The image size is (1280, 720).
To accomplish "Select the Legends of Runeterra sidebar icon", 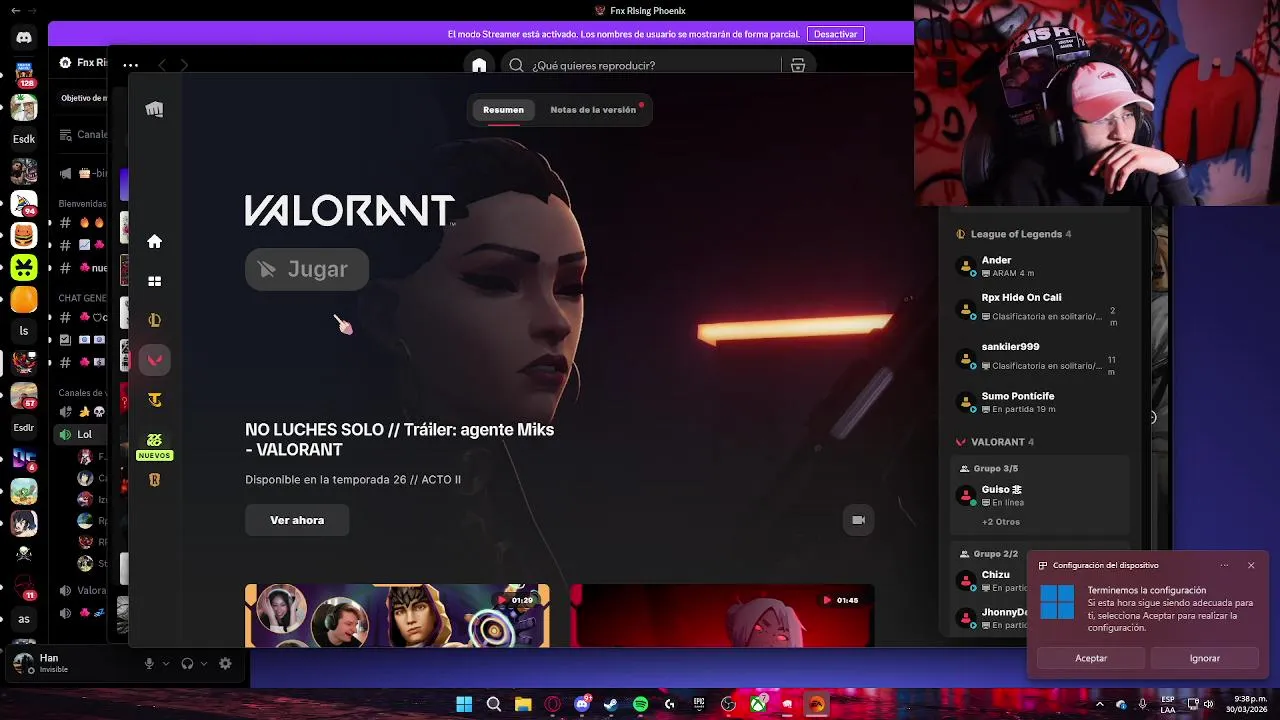I will (154, 480).
